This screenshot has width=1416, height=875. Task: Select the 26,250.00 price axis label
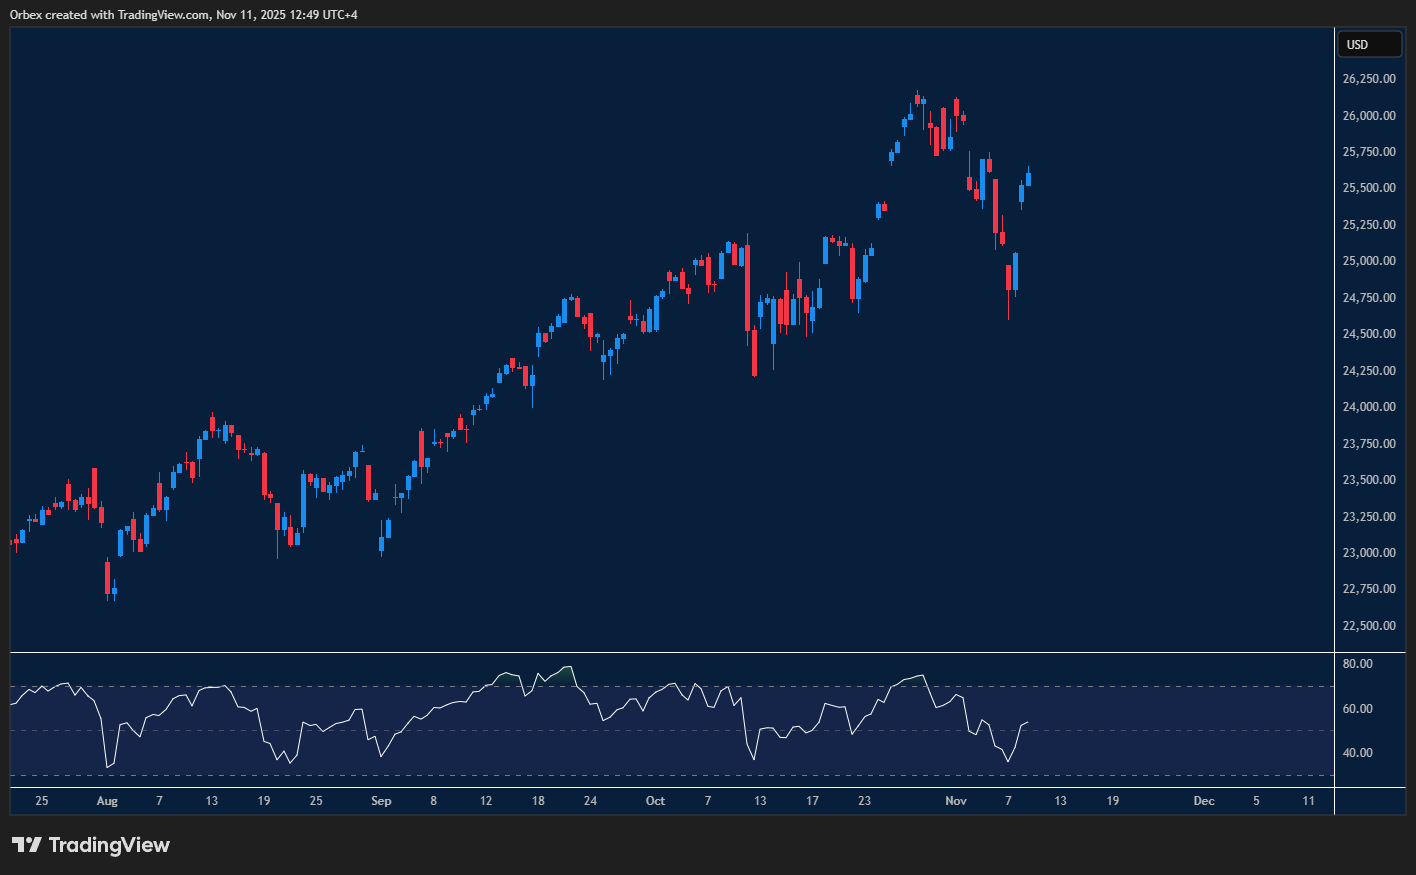[x=1369, y=79]
